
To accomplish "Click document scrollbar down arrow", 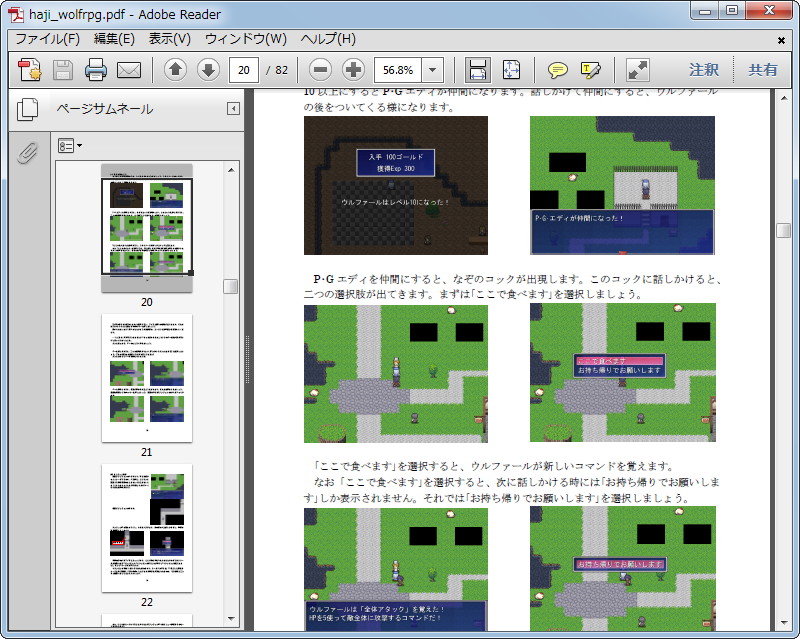I will [784, 623].
